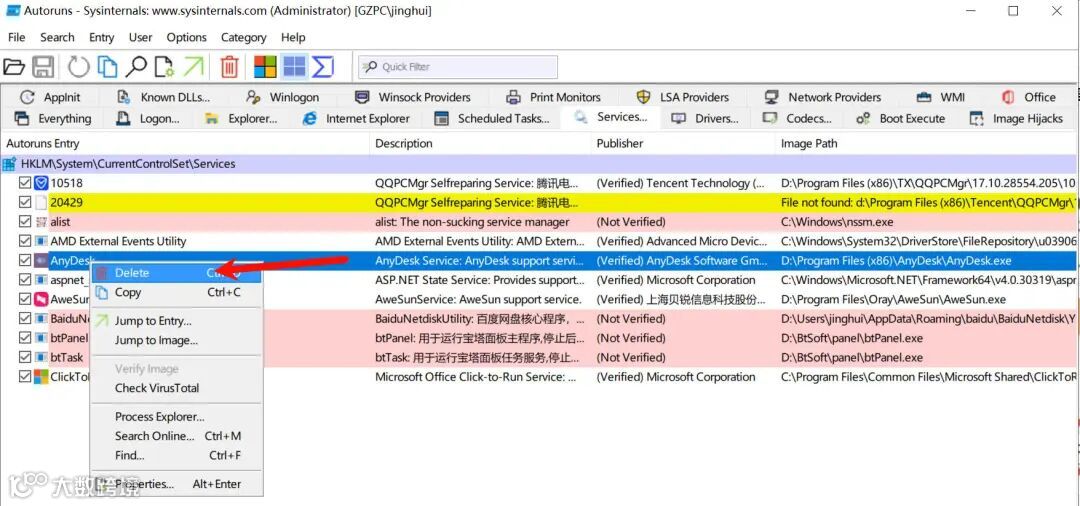Open the Category menu
The image size is (1080, 506).
pos(243,37)
